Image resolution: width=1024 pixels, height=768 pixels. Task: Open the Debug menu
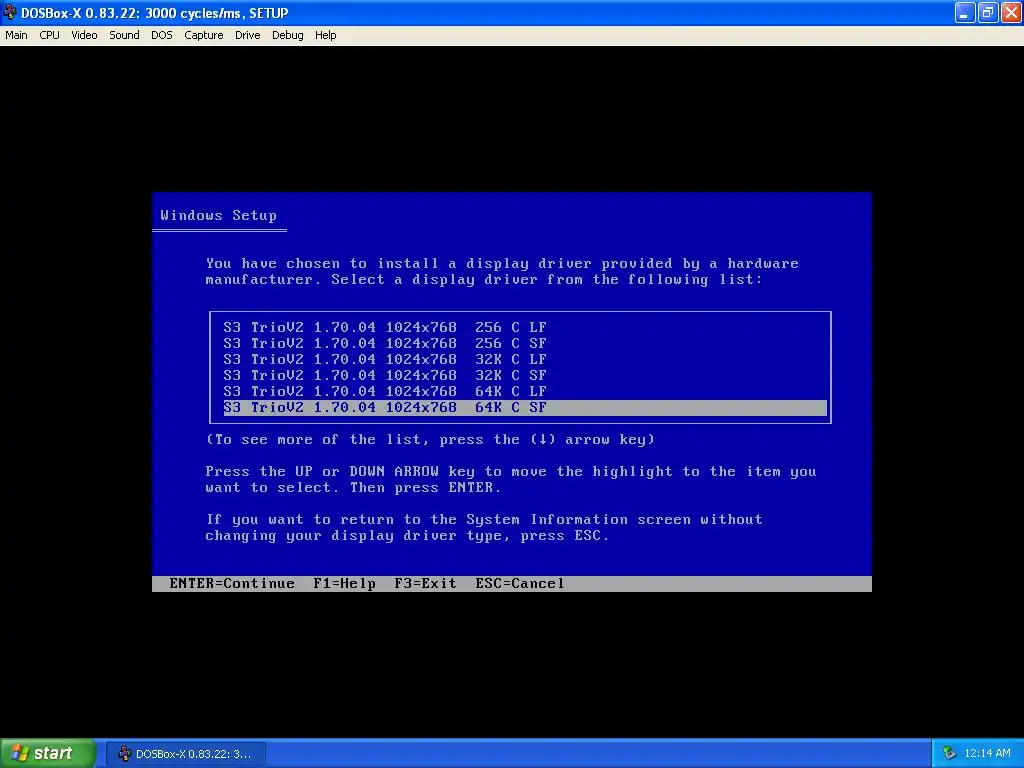coord(287,35)
